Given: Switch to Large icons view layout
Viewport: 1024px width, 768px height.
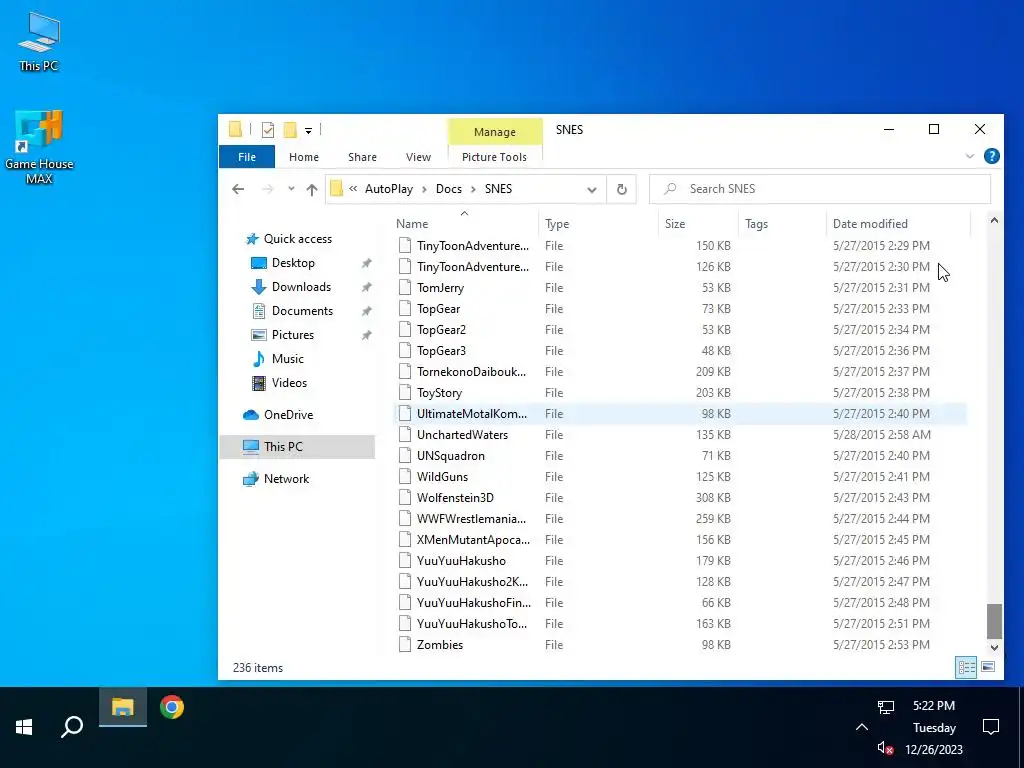Looking at the screenshot, I should tap(988, 667).
